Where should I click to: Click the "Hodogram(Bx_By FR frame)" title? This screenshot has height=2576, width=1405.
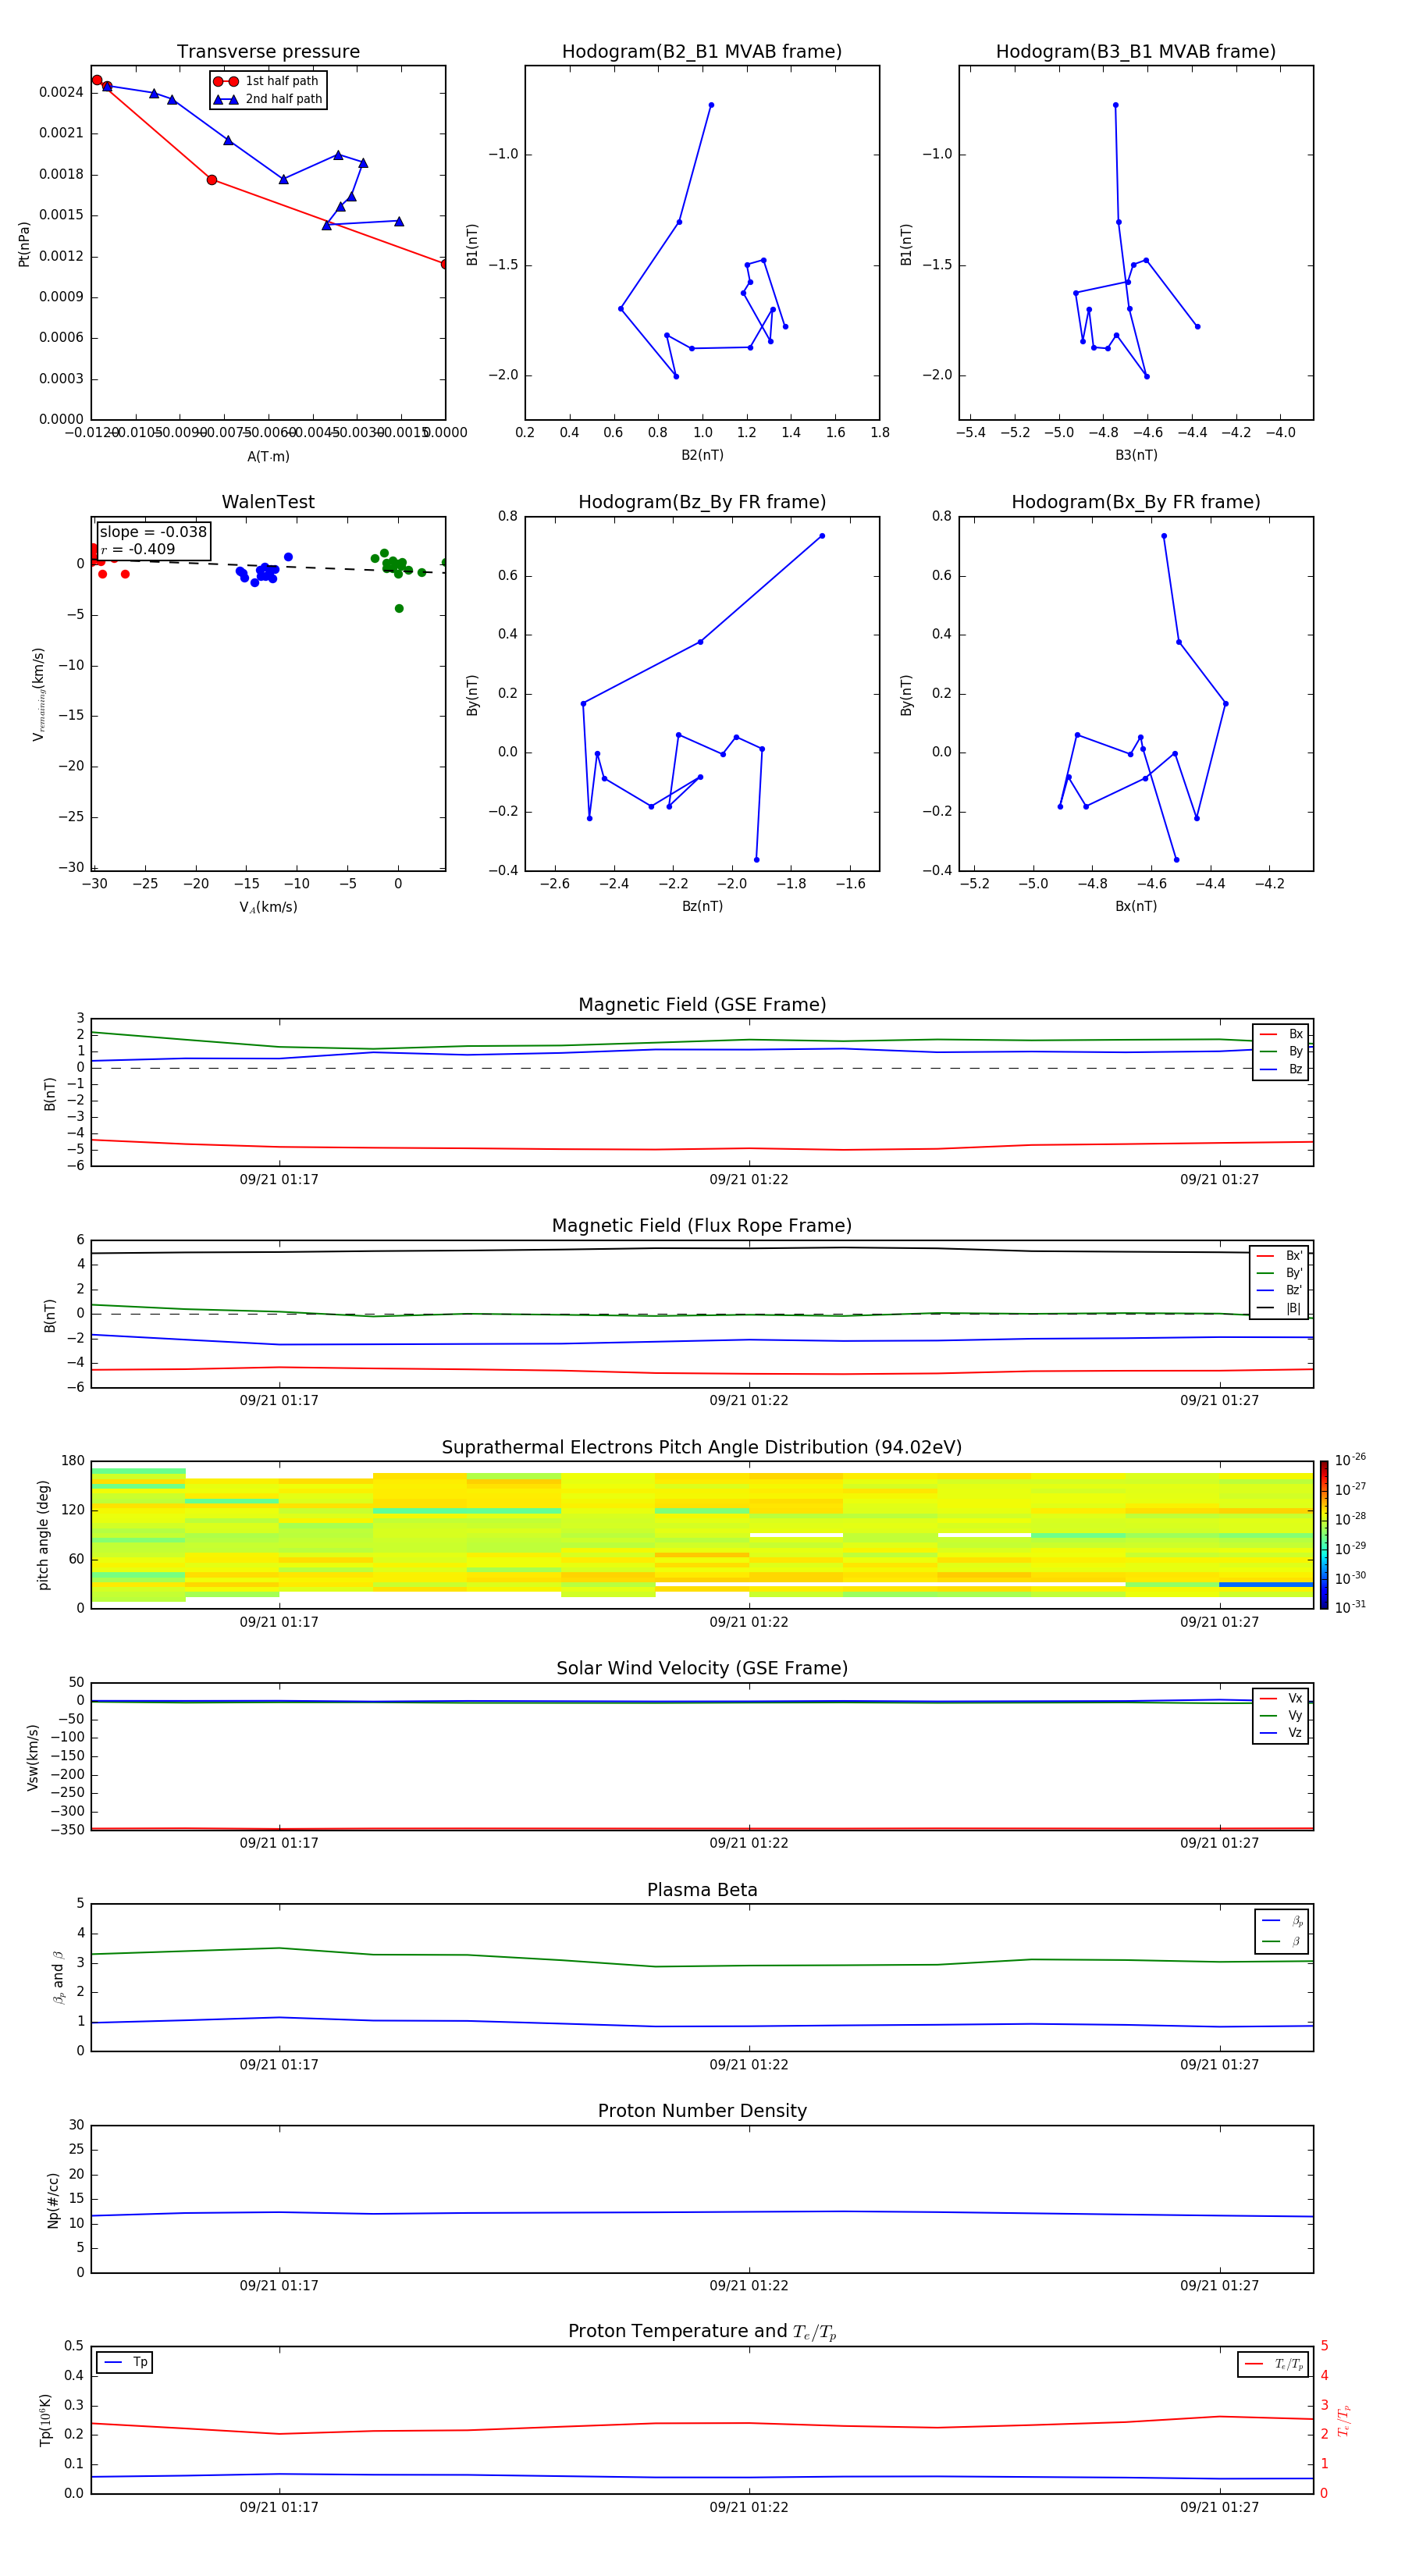[1136, 502]
